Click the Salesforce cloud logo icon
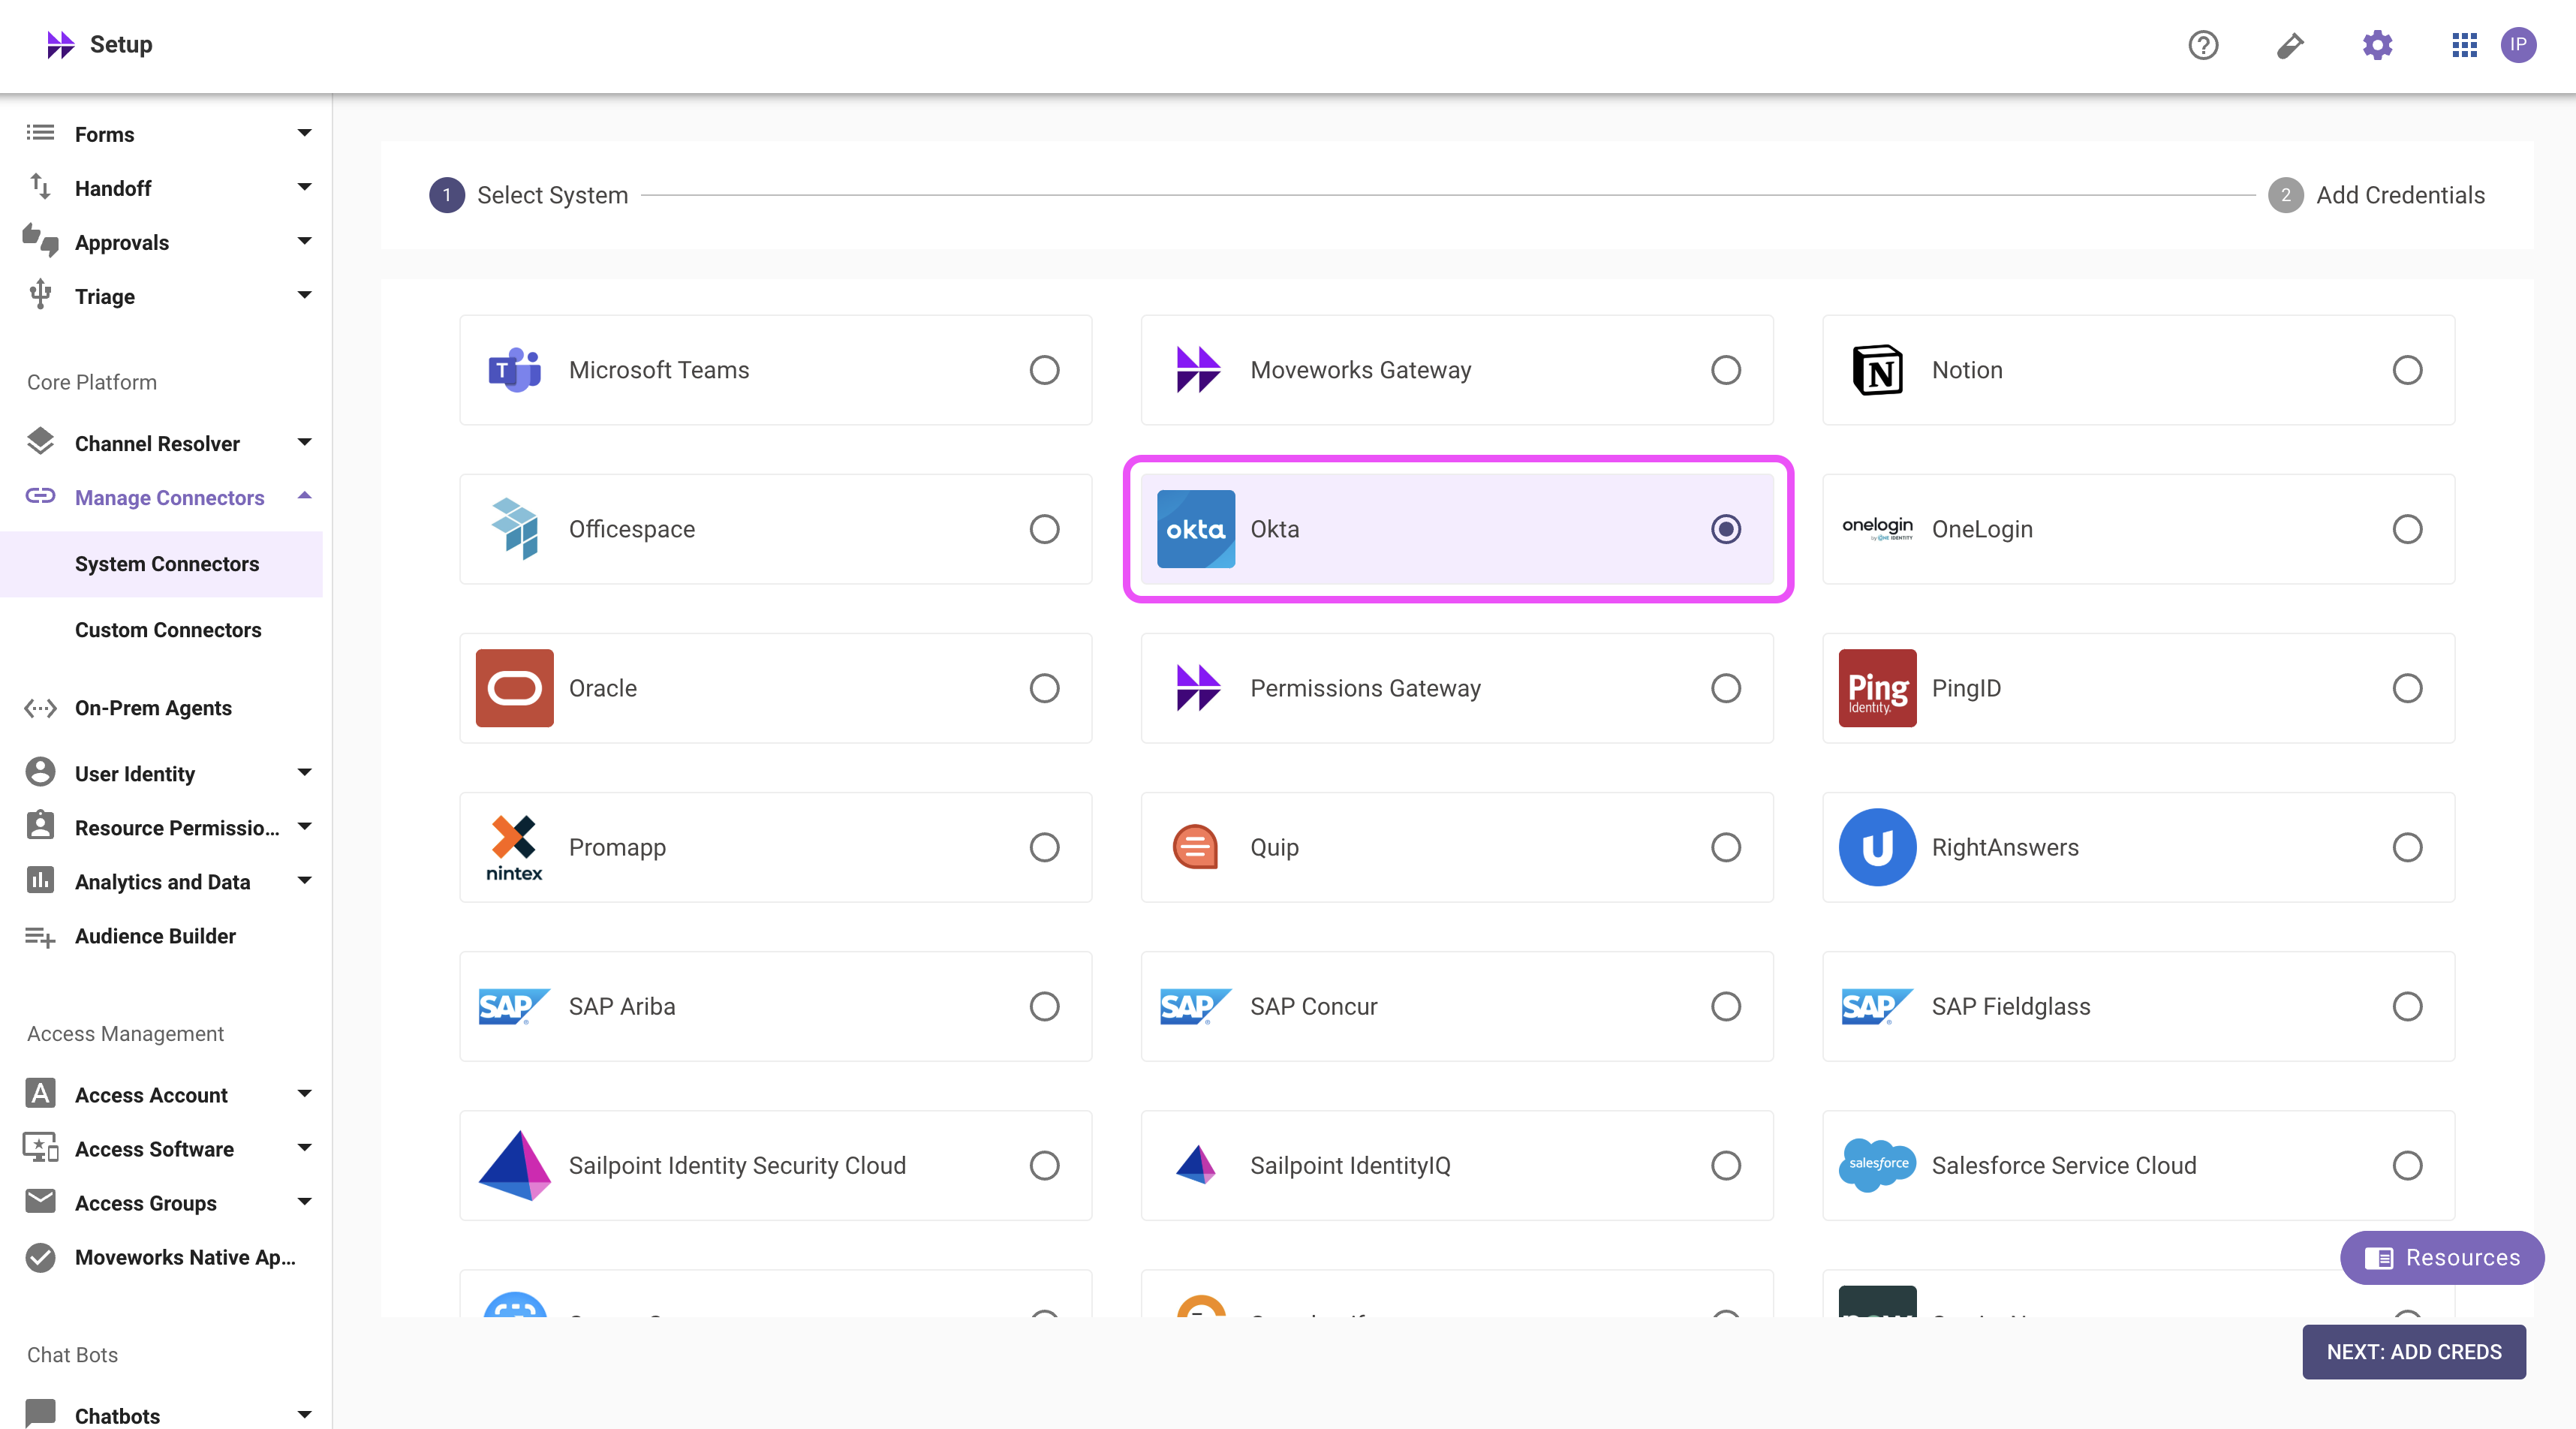Image resolution: width=2576 pixels, height=1429 pixels. click(1877, 1165)
